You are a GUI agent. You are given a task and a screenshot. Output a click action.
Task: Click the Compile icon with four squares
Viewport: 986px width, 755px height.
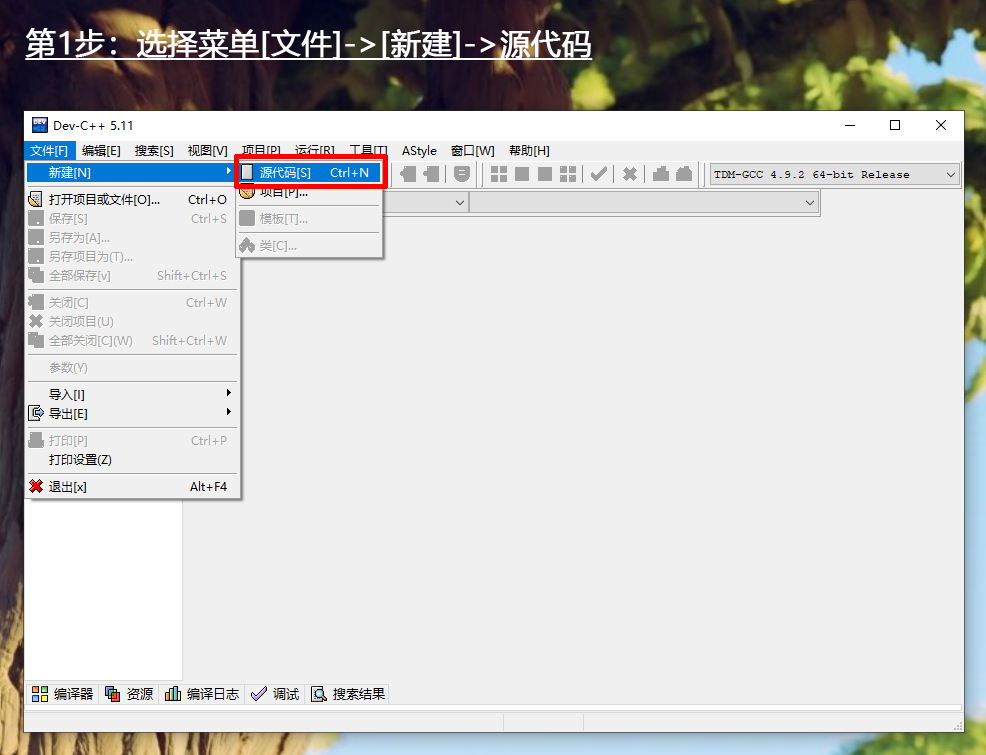coord(499,174)
